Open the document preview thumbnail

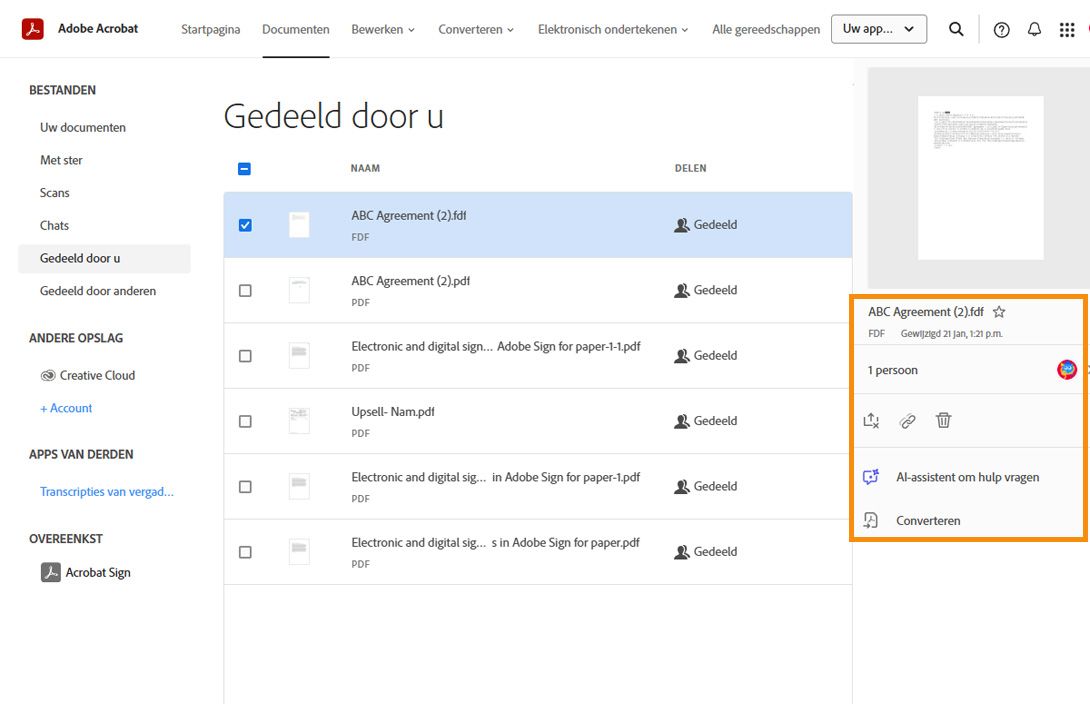tap(981, 178)
